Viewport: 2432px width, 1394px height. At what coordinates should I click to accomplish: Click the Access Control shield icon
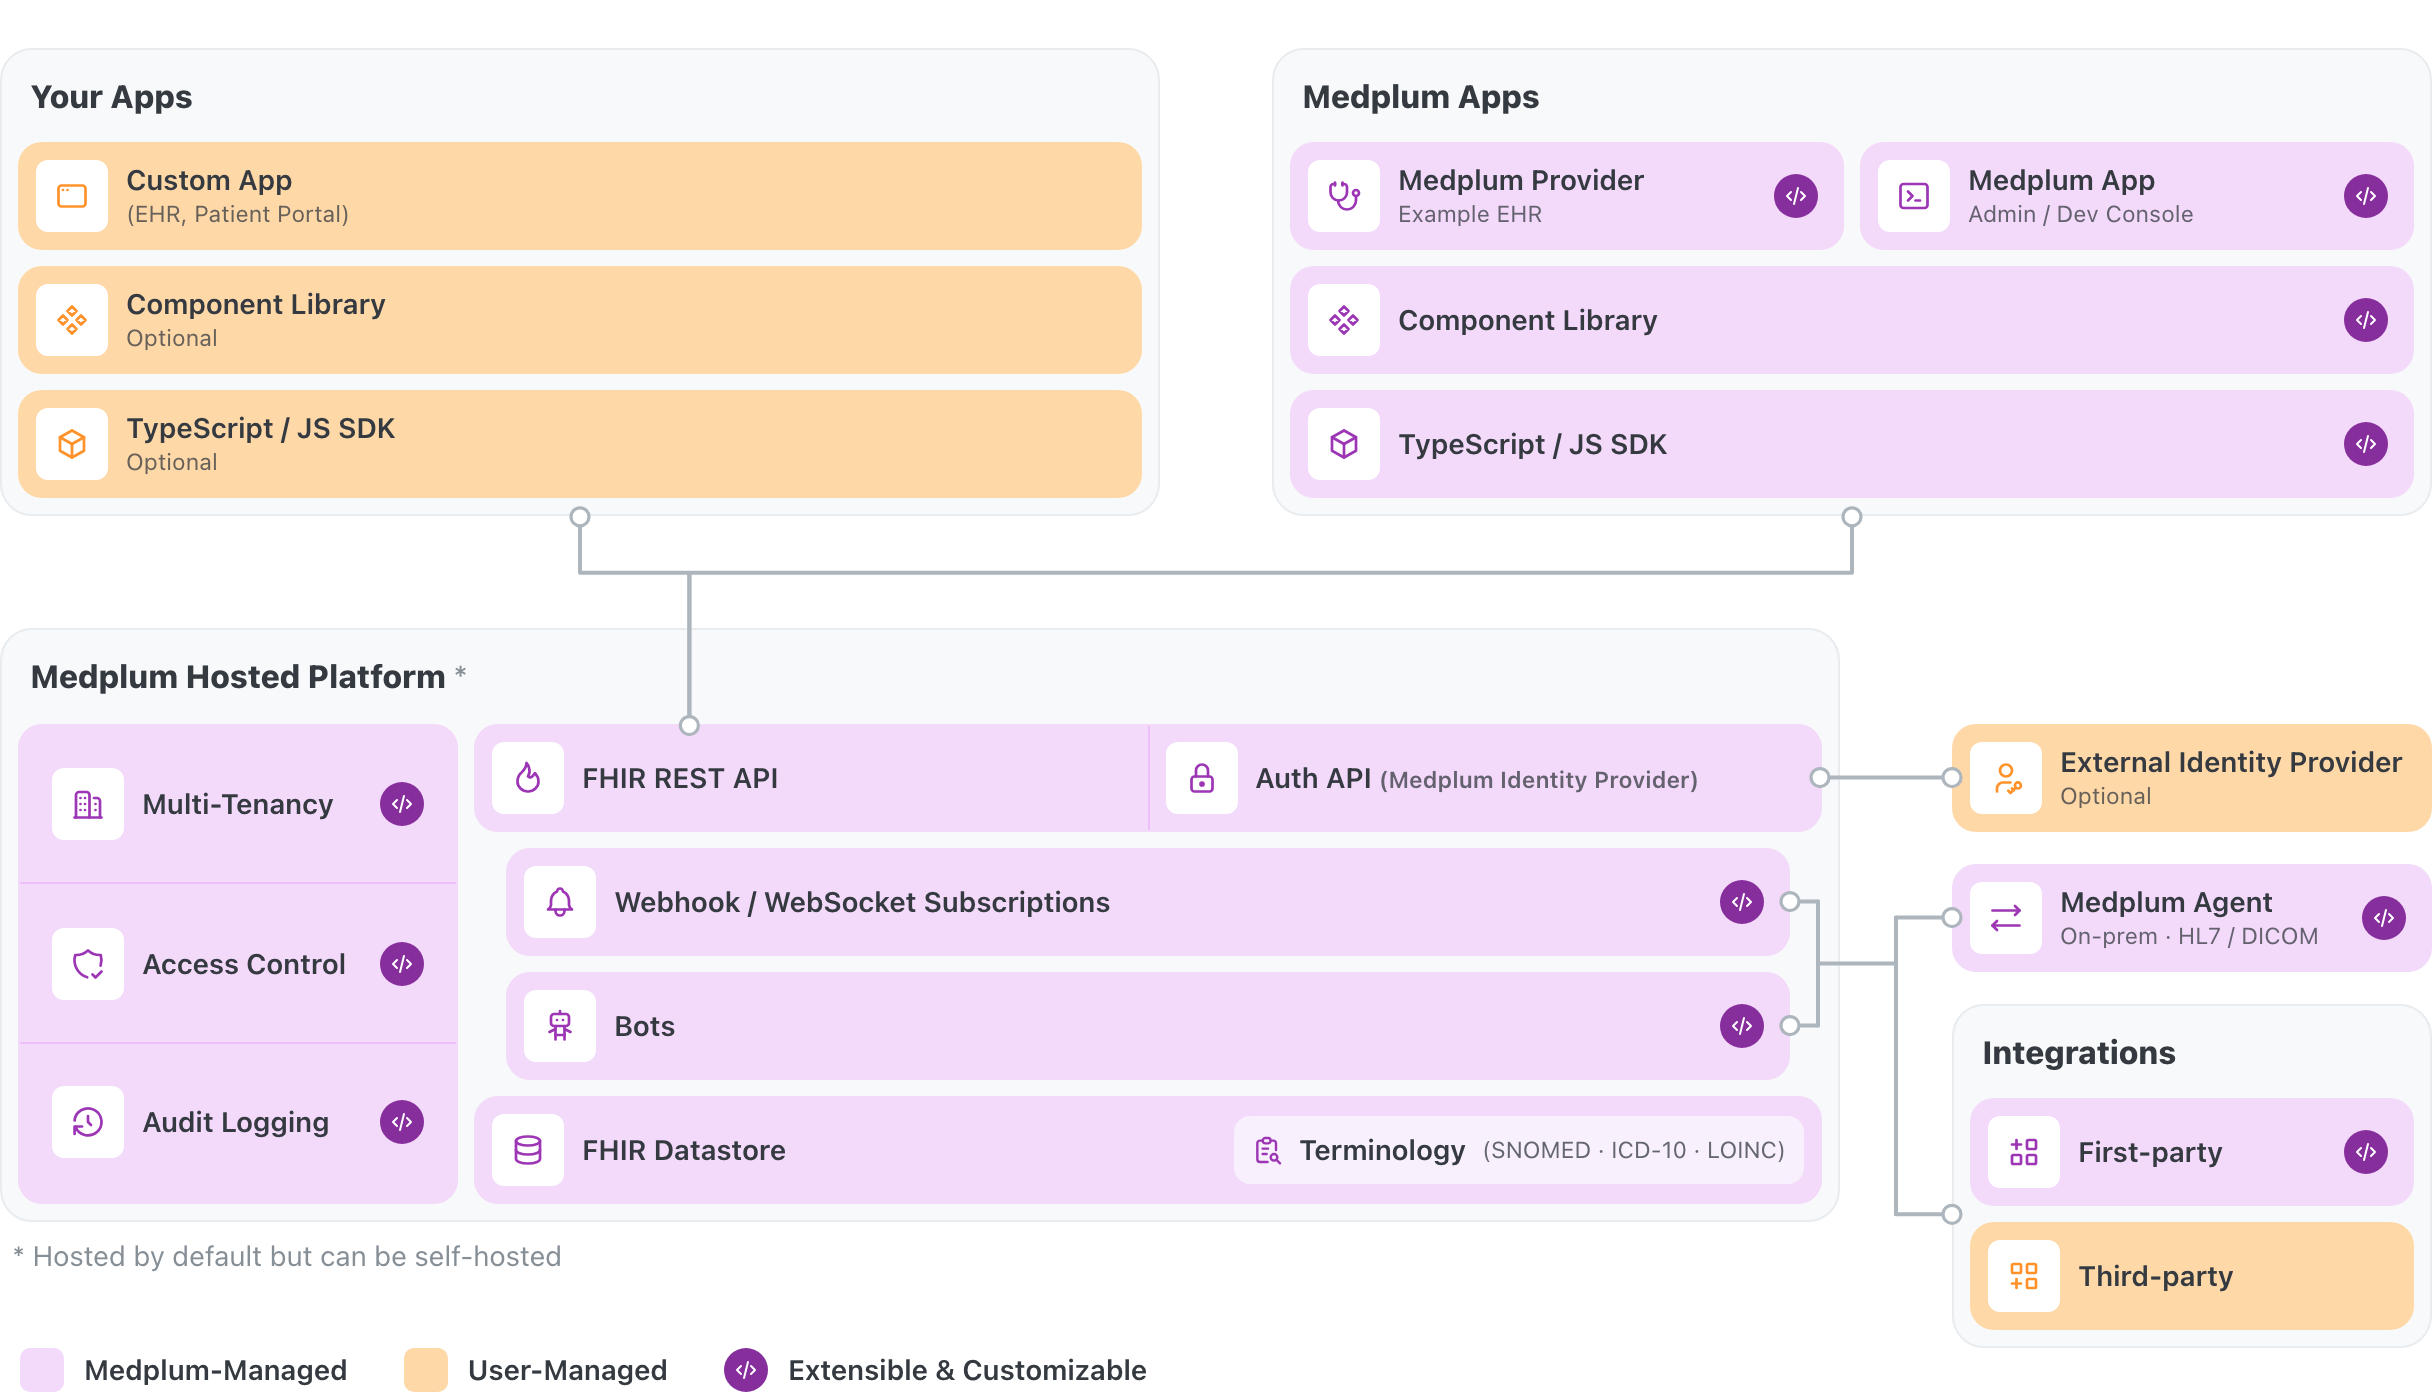88,964
